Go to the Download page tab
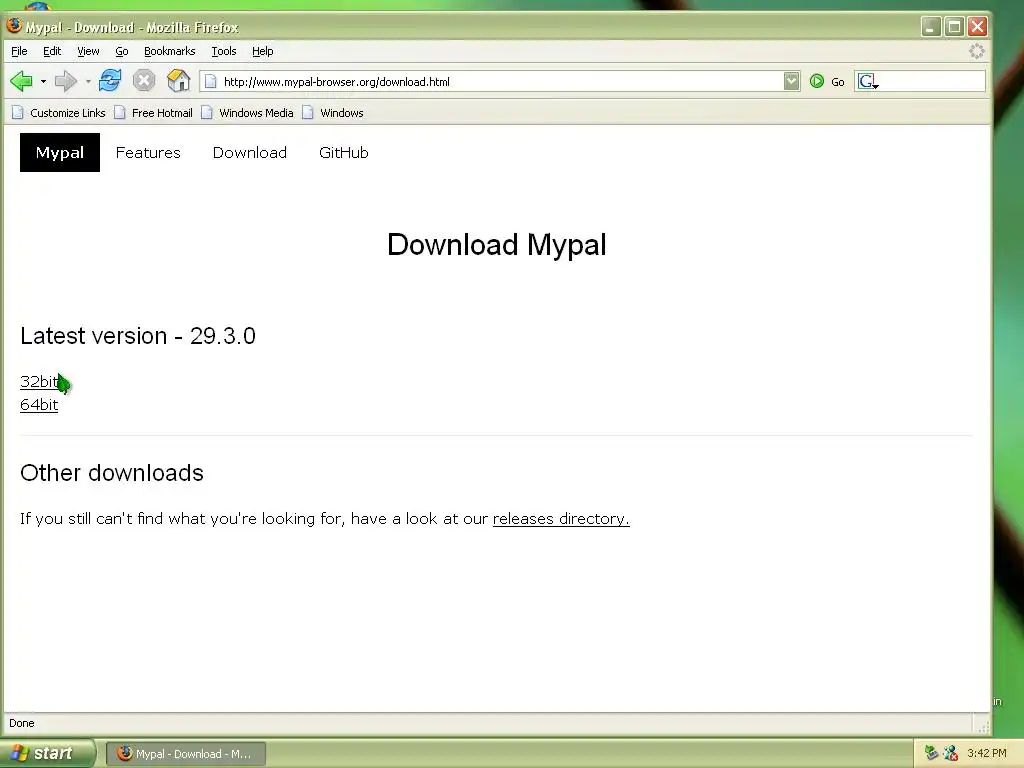The height and width of the screenshot is (768, 1024). (x=249, y=153)
